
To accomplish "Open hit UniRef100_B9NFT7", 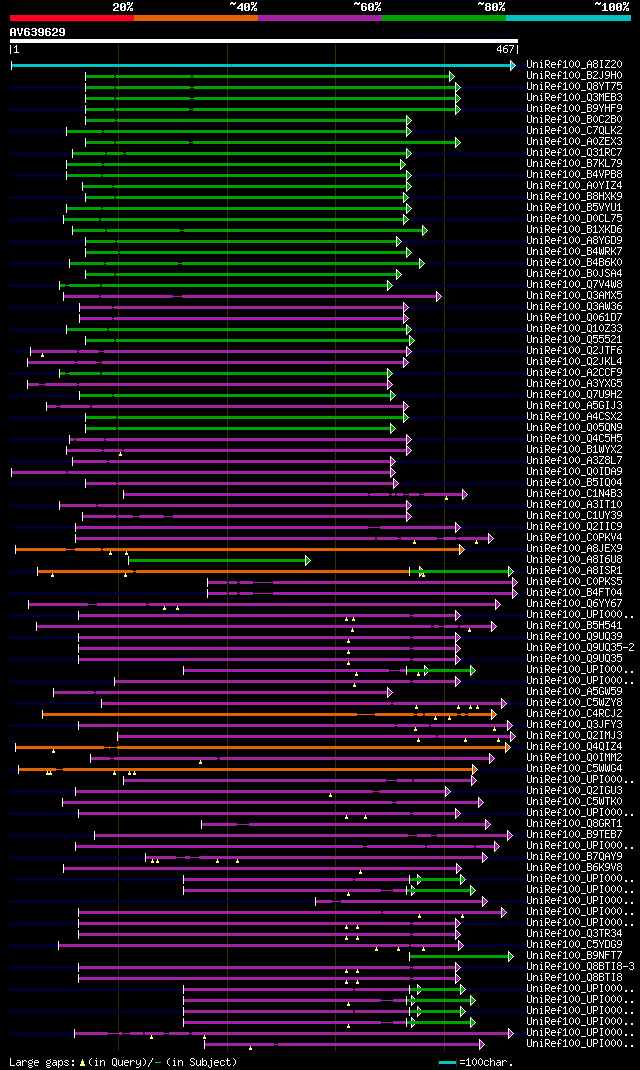I will coord(574,956).
